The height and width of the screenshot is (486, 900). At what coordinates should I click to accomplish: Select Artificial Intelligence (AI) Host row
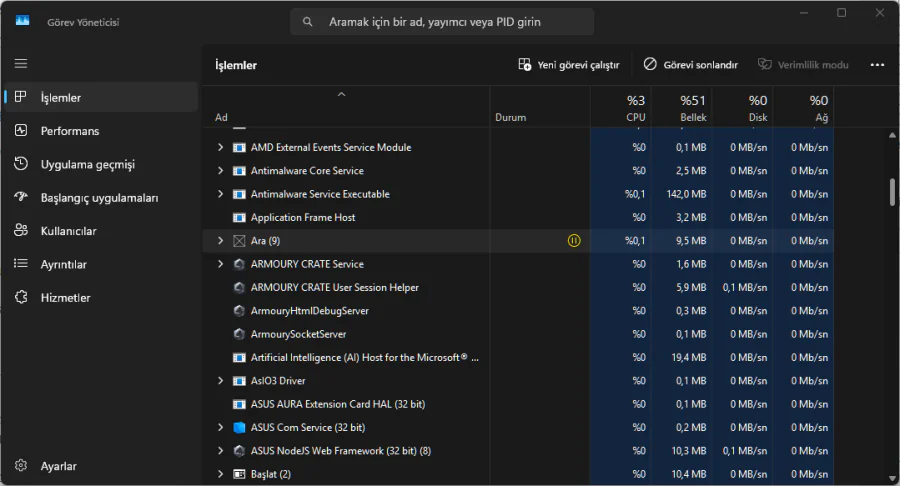[x=518, y=357]
